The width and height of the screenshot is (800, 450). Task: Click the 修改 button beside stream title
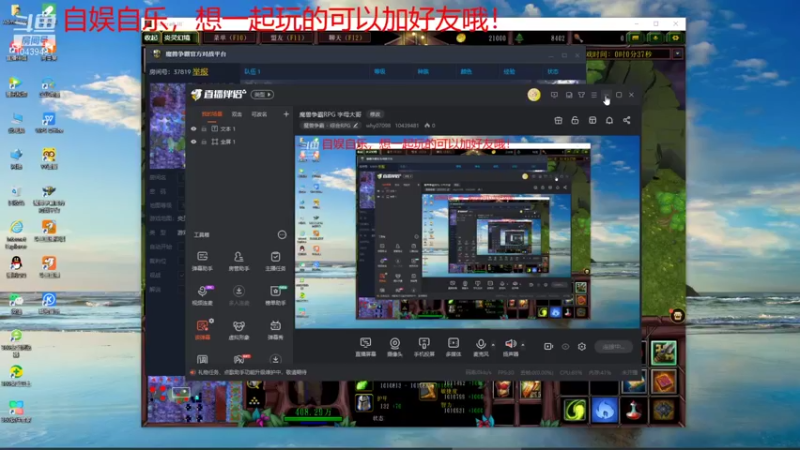375,114
